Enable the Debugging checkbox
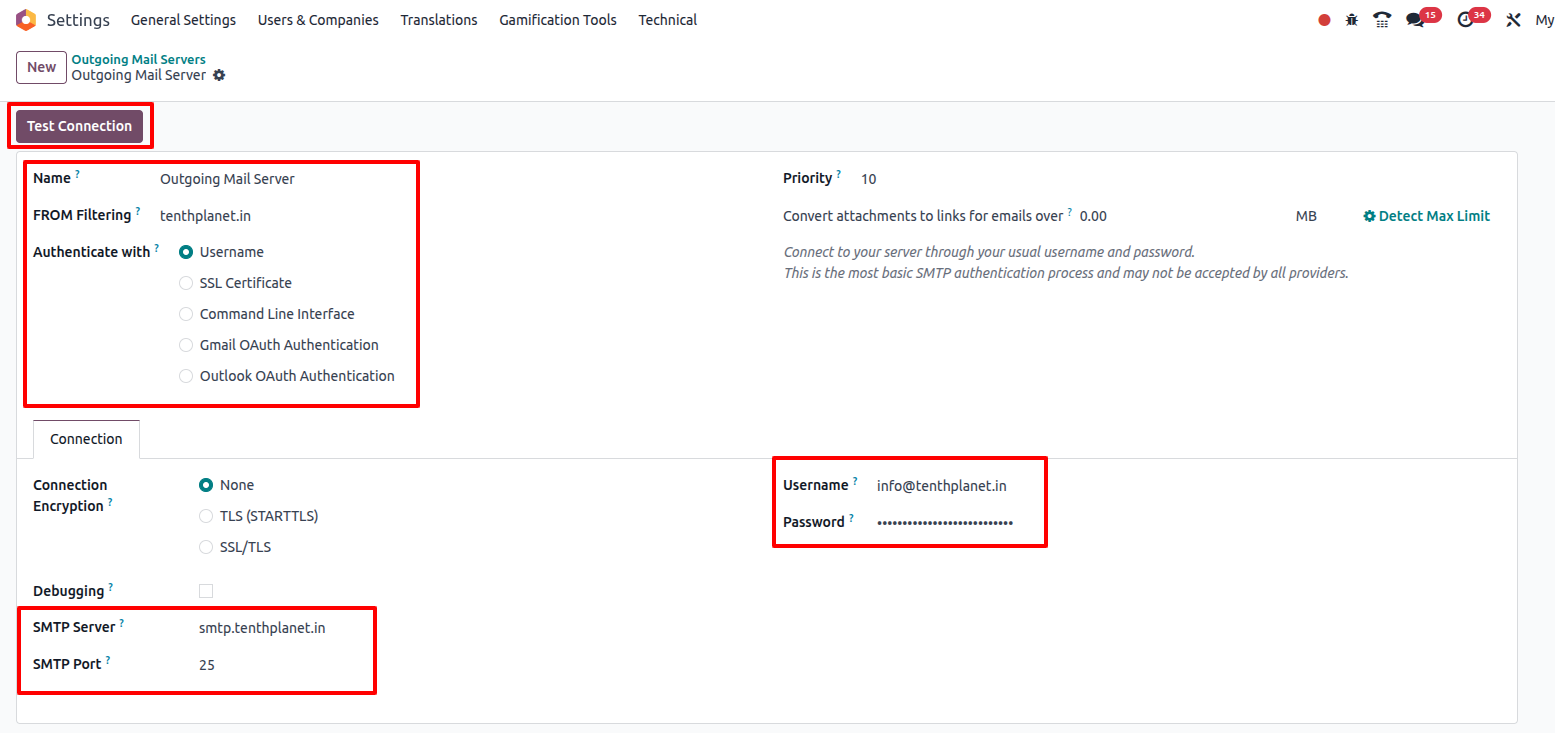This screenshot has height=733, width=1555. (x=206, y=591)
